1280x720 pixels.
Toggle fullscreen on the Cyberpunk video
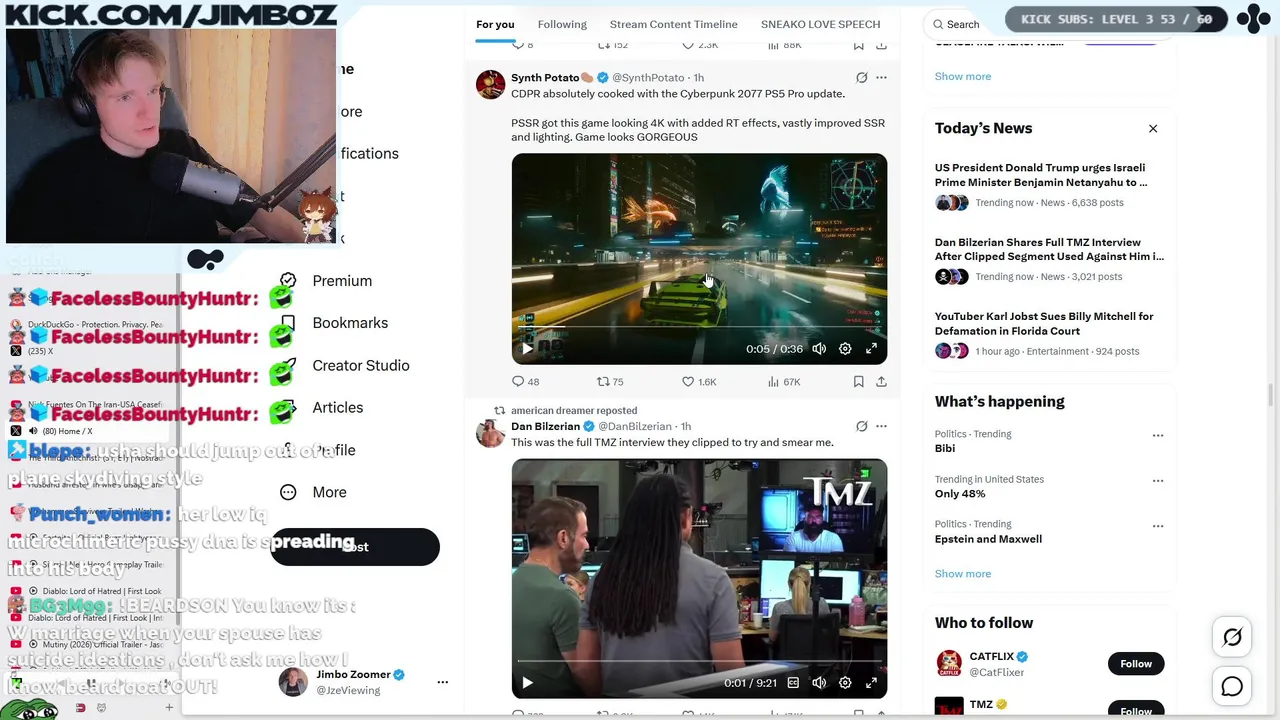(x=871, y=349)
